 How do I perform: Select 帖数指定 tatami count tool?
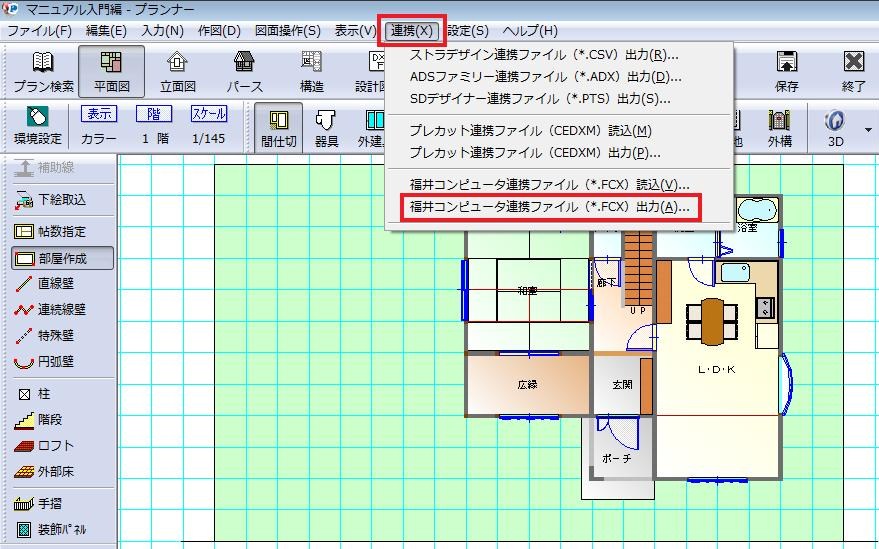coord(50,231)
